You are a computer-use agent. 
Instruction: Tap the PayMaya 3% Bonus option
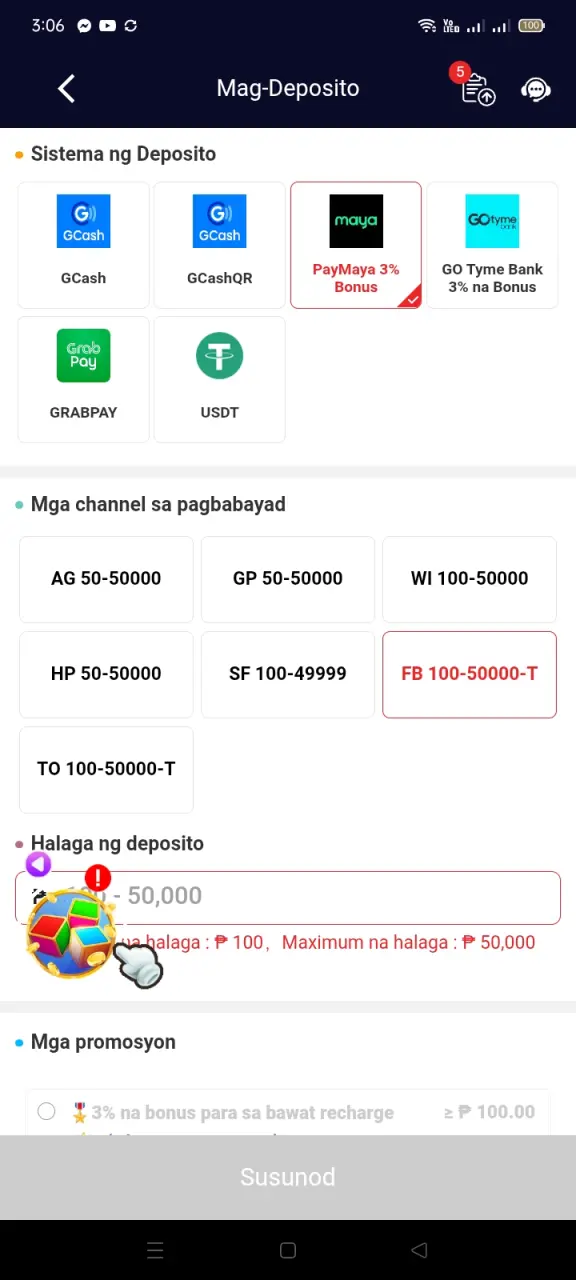pyautogui.click(x=356, y=245)
